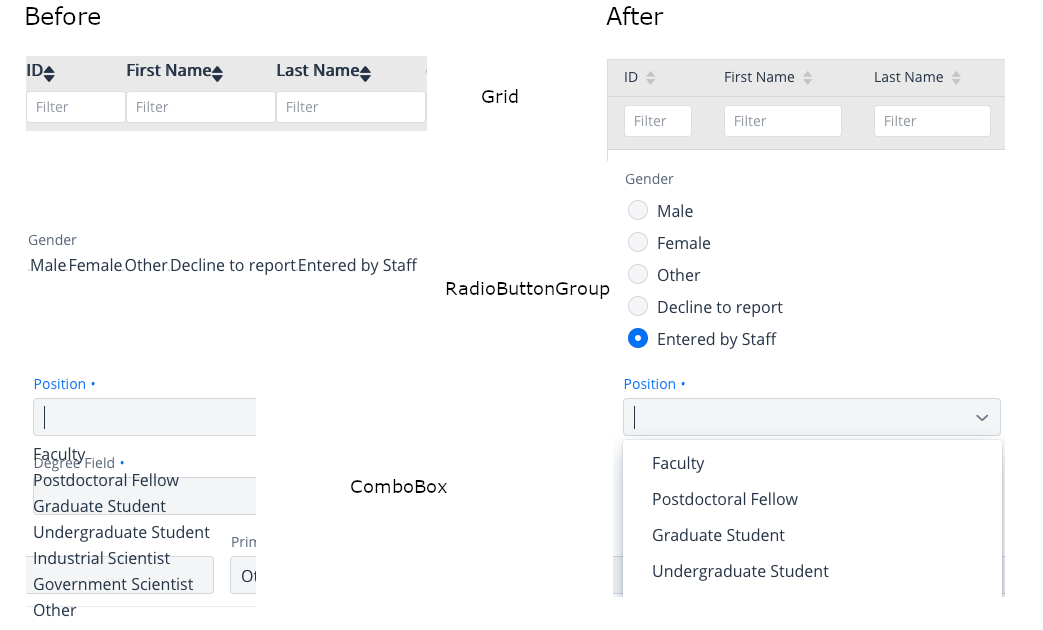Click Industrial Scientist in the unstyled Before list

coord(101,558)
